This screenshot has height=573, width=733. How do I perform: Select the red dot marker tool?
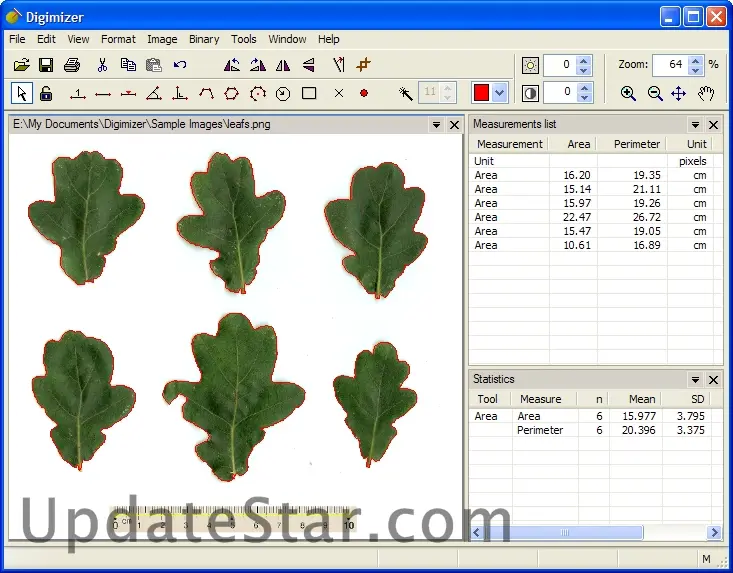(364, 93)
